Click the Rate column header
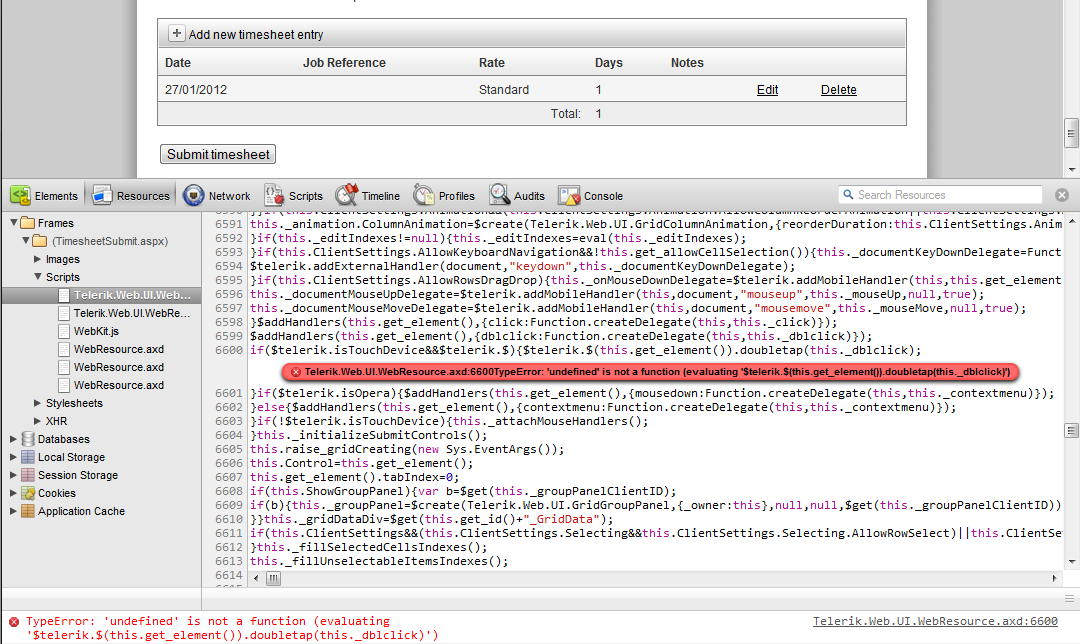Image resolution: width=1080 pixels, height=644 pixels. pyautogui.click(x=492, y=63)
